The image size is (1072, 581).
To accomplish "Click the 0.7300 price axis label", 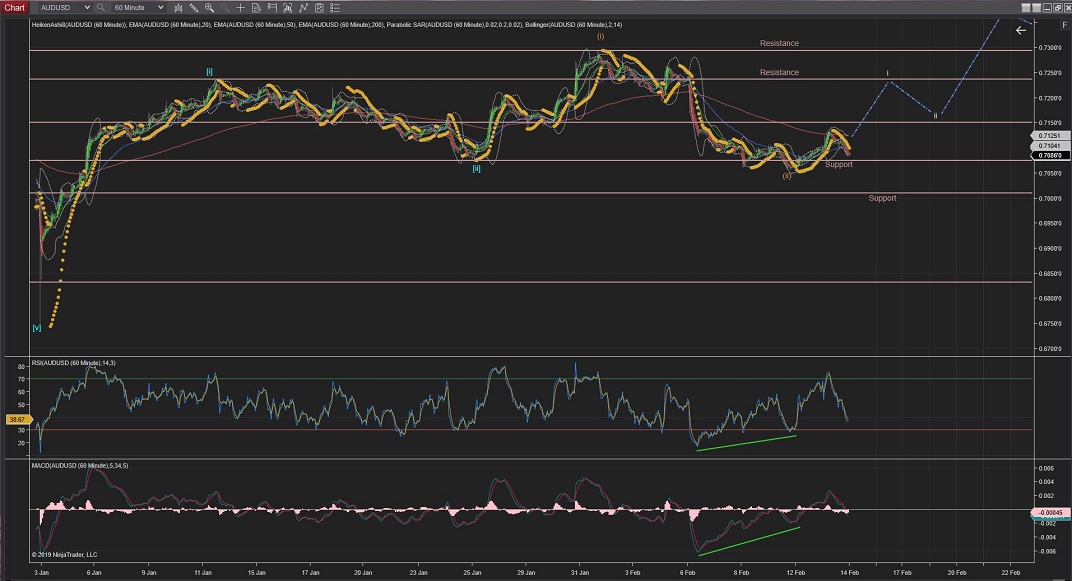I will (x=1051, y=48).
